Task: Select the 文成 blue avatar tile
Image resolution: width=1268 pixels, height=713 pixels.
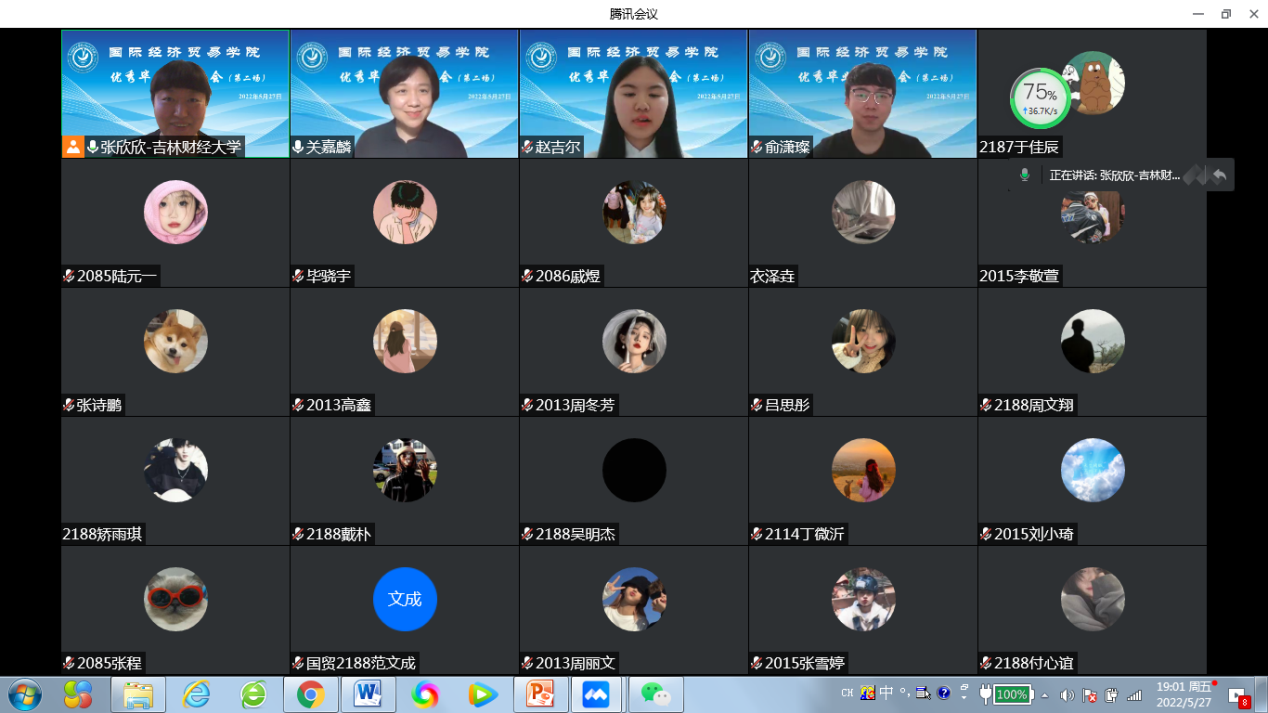Action: point(405,599)
